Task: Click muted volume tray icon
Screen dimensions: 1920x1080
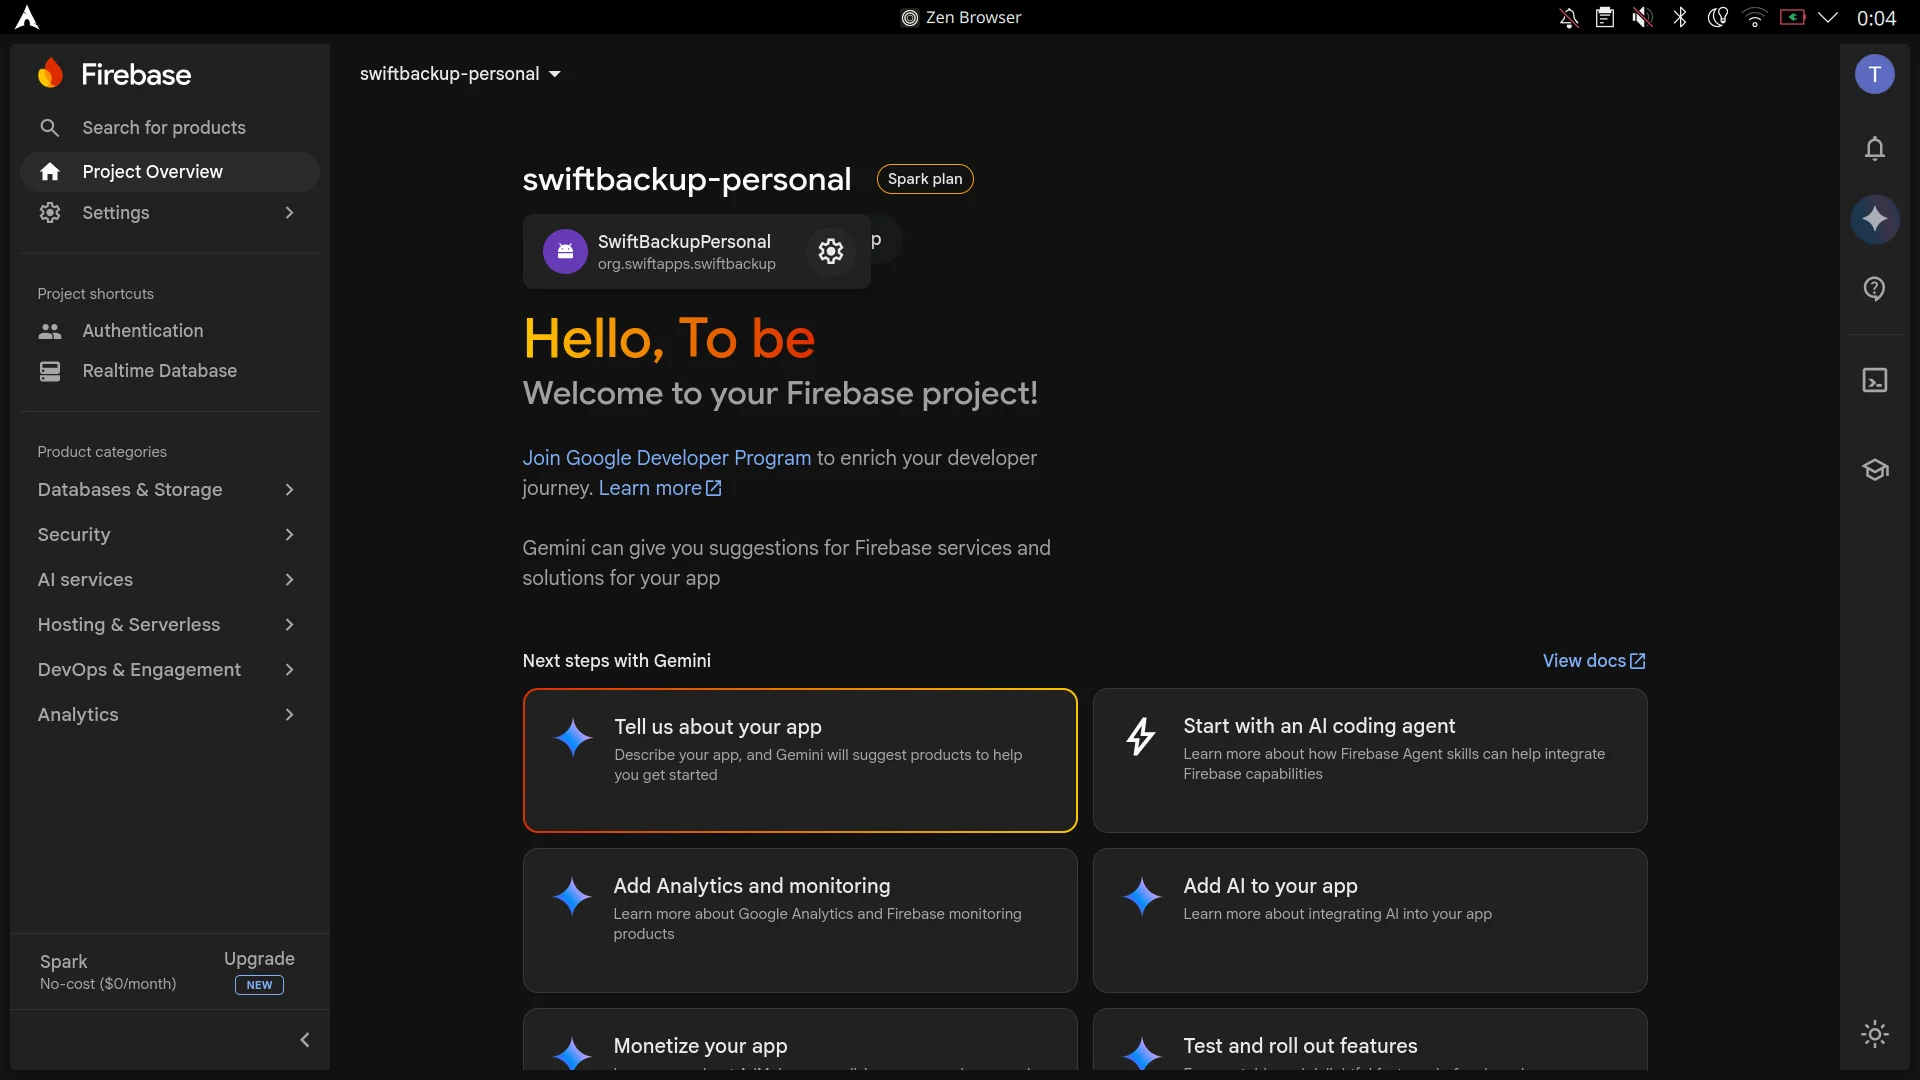Action: pos(1642,17)
